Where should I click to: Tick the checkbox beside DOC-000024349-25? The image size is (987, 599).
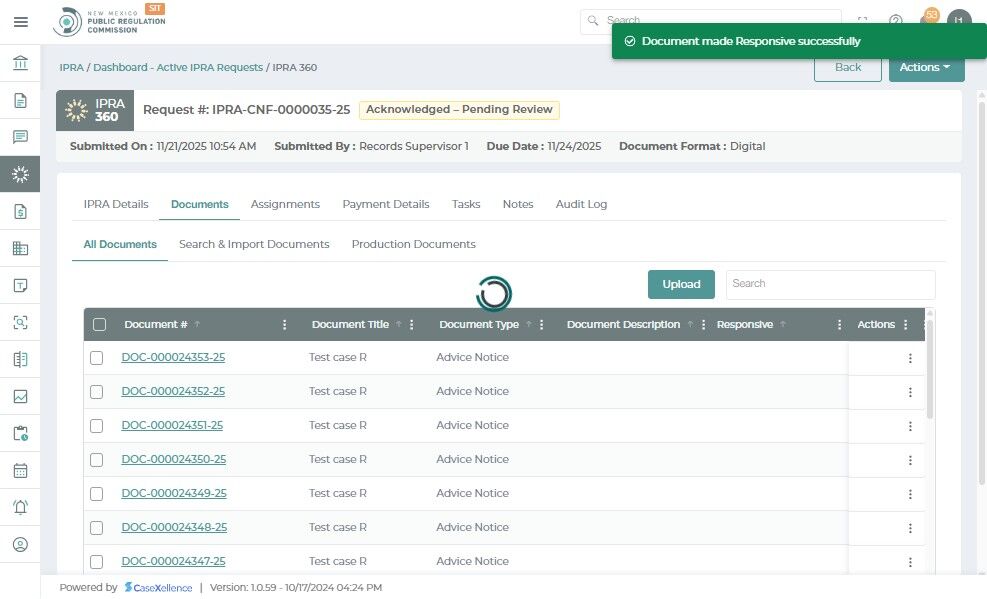96,494
